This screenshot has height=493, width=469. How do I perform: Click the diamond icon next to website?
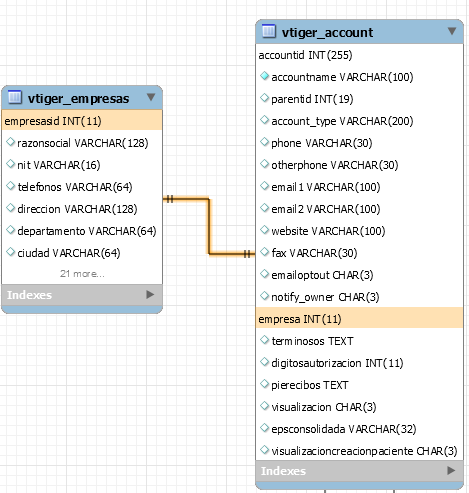[264, 230]
